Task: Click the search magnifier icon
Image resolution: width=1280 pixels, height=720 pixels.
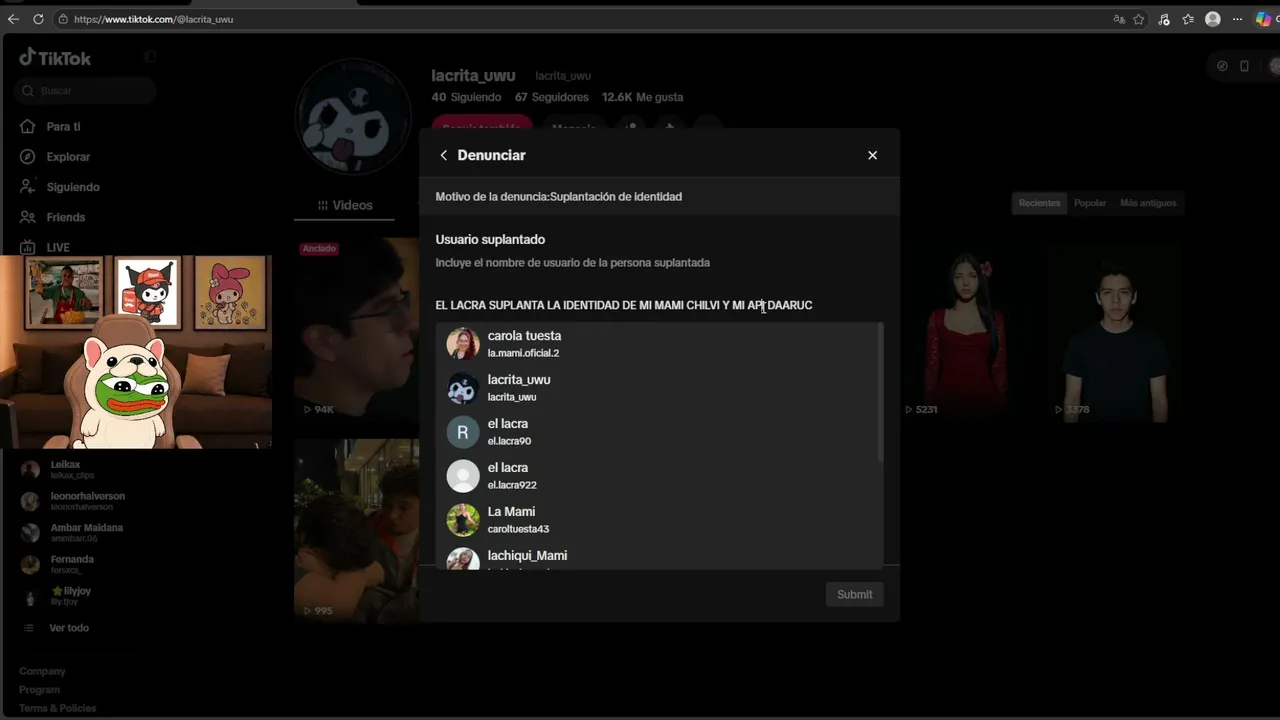Action: click(27, 91)
